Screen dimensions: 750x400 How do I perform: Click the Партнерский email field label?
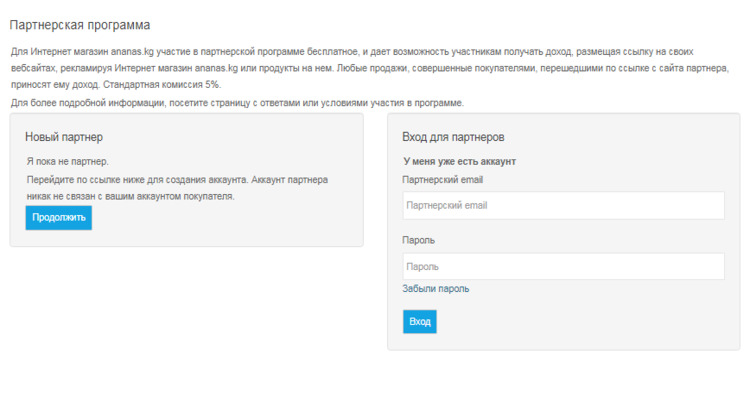tap(442, 180)
